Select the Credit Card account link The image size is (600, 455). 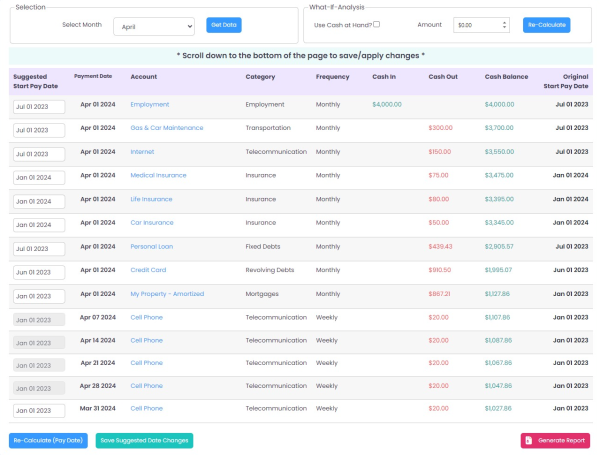(x=148, y=270)
